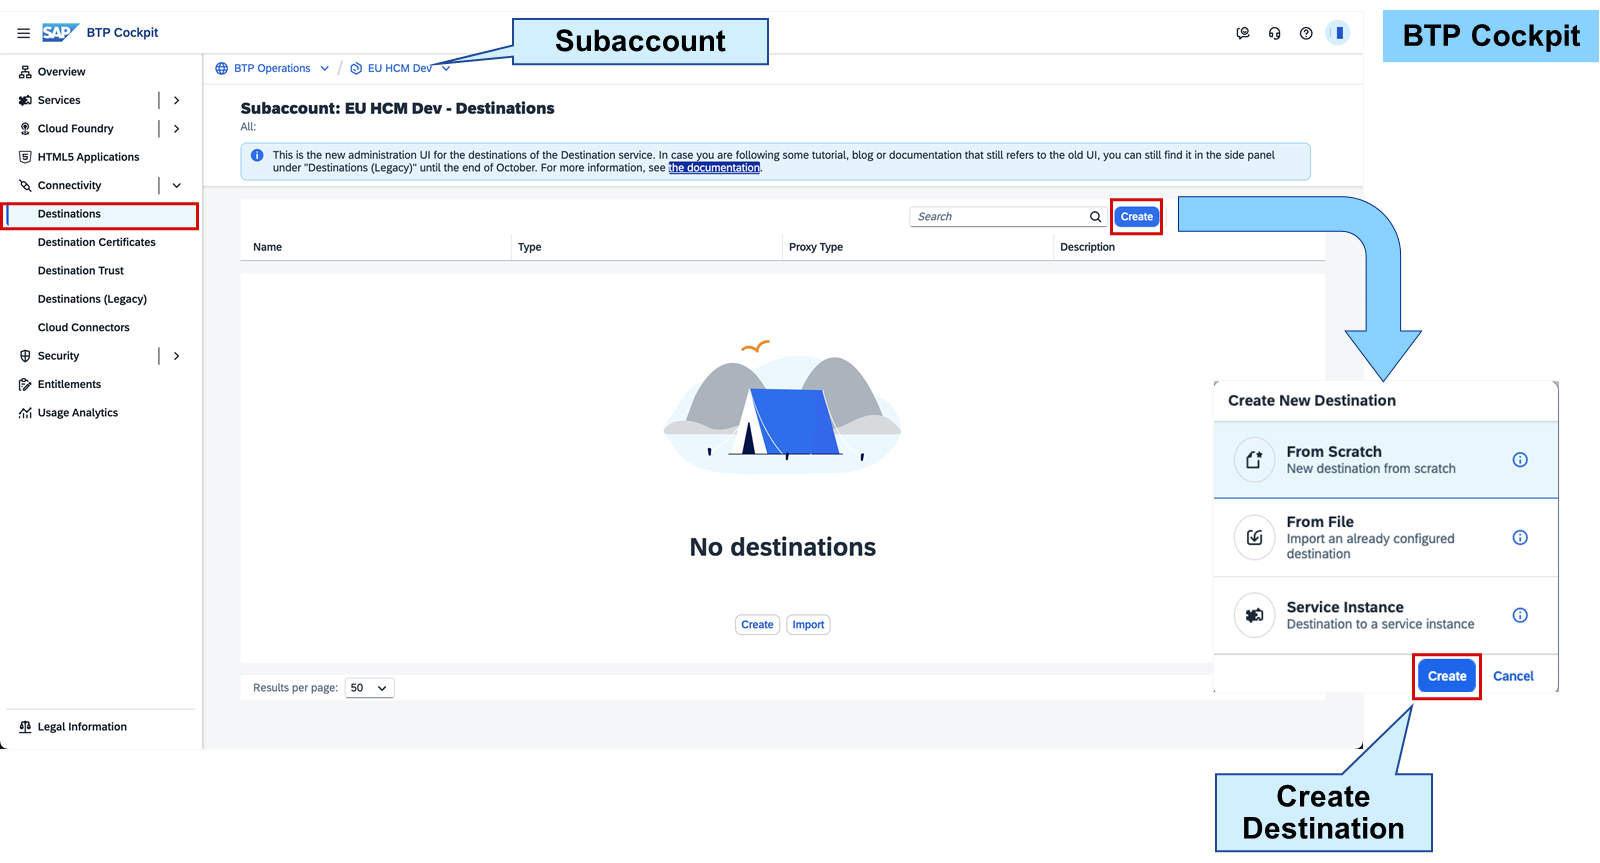The image size is (1600, 863).
Task: Click the globe icon beside BTP Operations
Action: pos(222,69)
